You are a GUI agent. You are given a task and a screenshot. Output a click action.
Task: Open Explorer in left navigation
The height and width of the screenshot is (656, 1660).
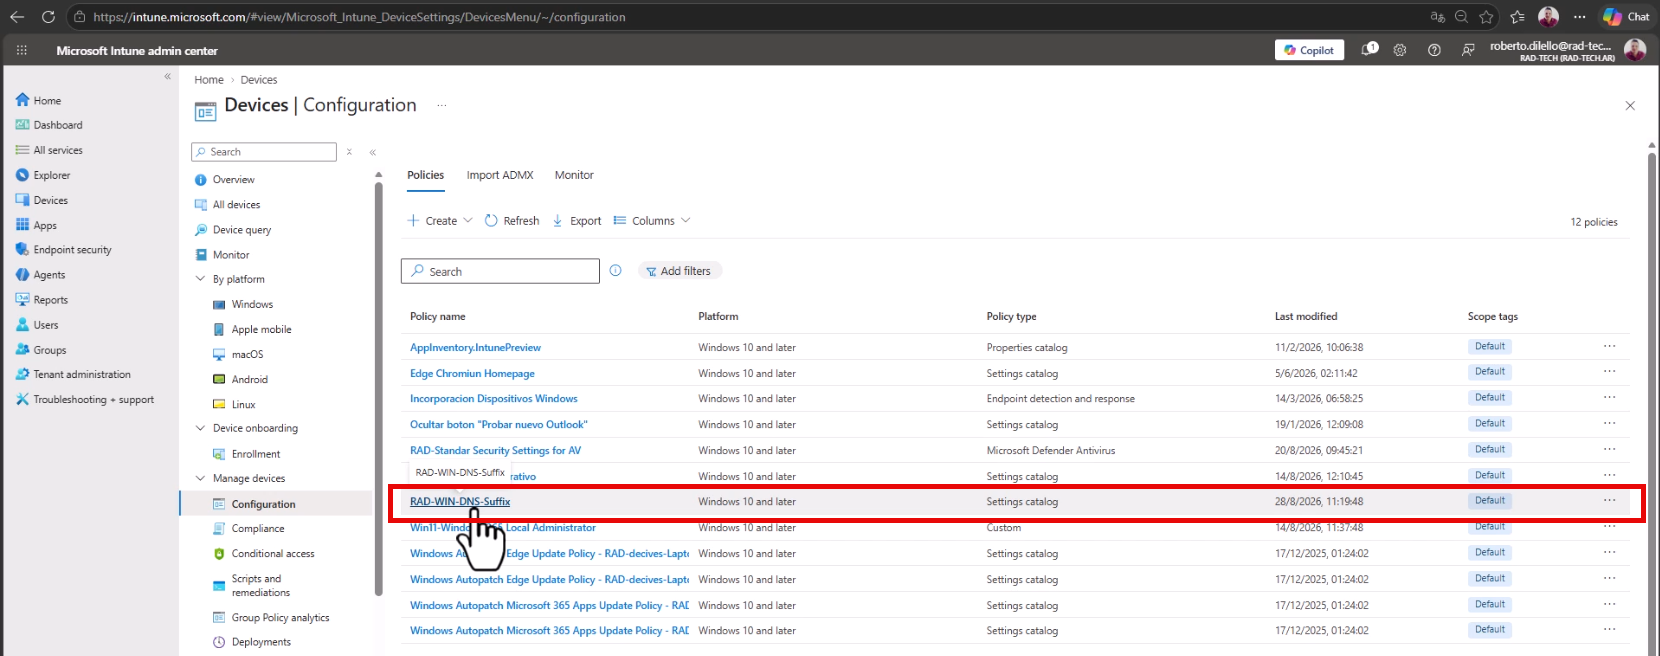point(43,175)
